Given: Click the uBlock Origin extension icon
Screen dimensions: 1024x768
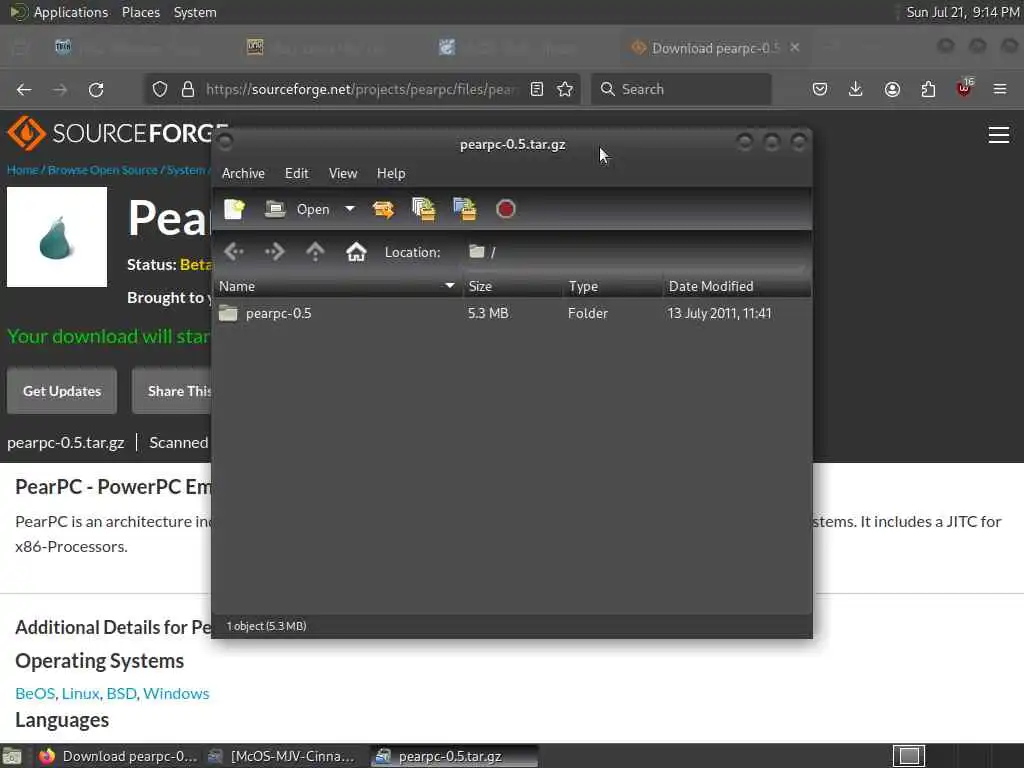Looking at the screenshot, I should (x=964, y=88).
